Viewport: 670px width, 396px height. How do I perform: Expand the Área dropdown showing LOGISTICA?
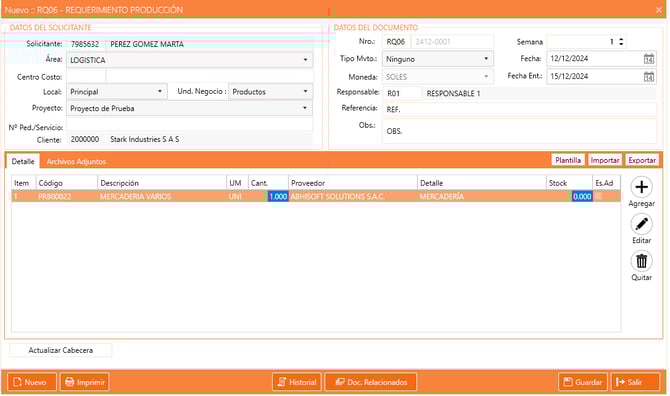305,60
